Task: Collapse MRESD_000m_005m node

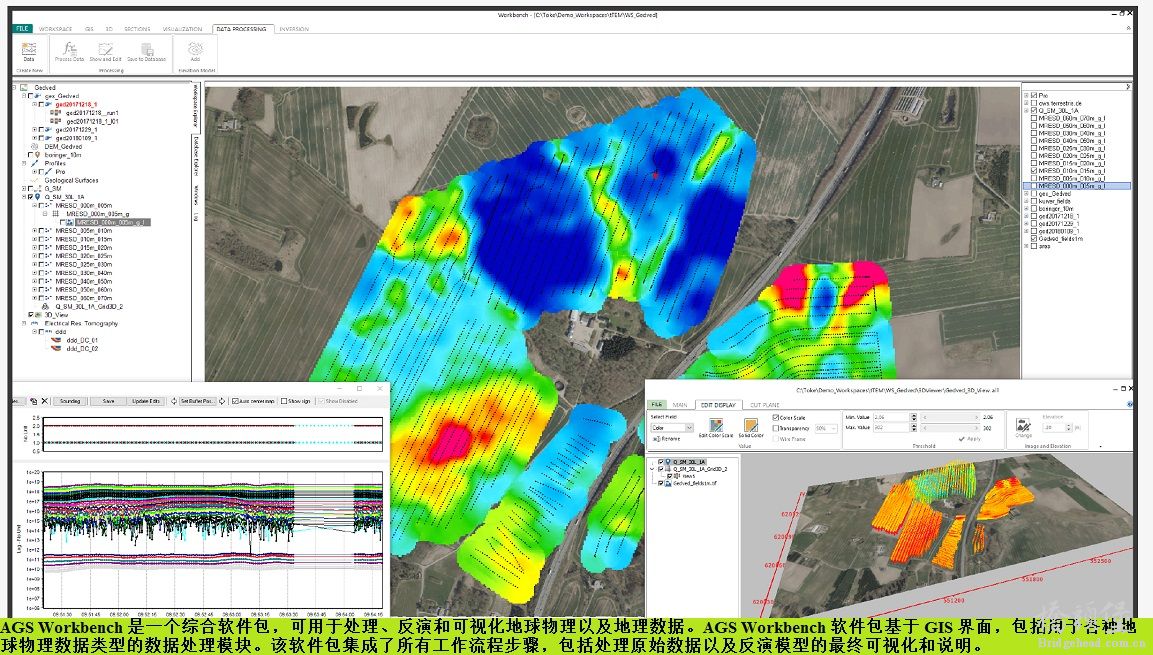Action: (35, 206)
